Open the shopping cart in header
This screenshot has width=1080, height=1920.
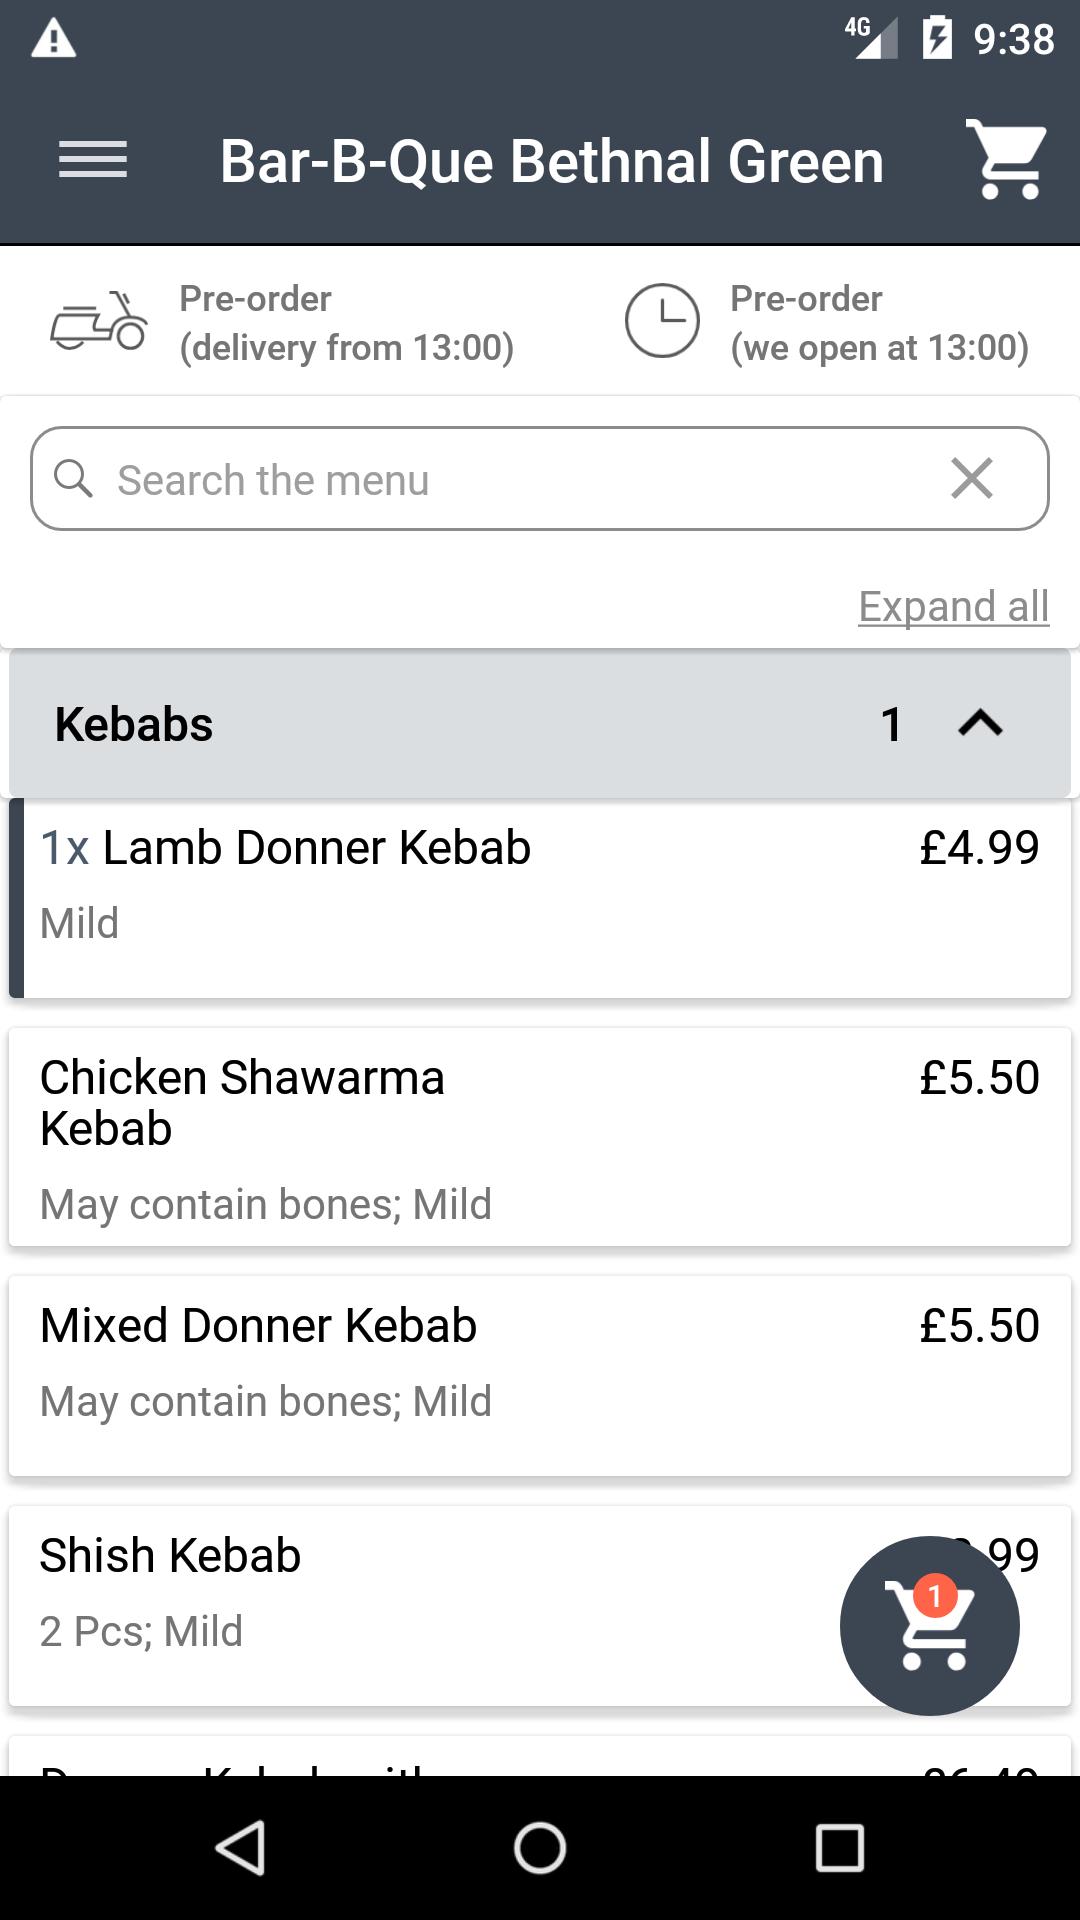click(x=1006, y=160)
